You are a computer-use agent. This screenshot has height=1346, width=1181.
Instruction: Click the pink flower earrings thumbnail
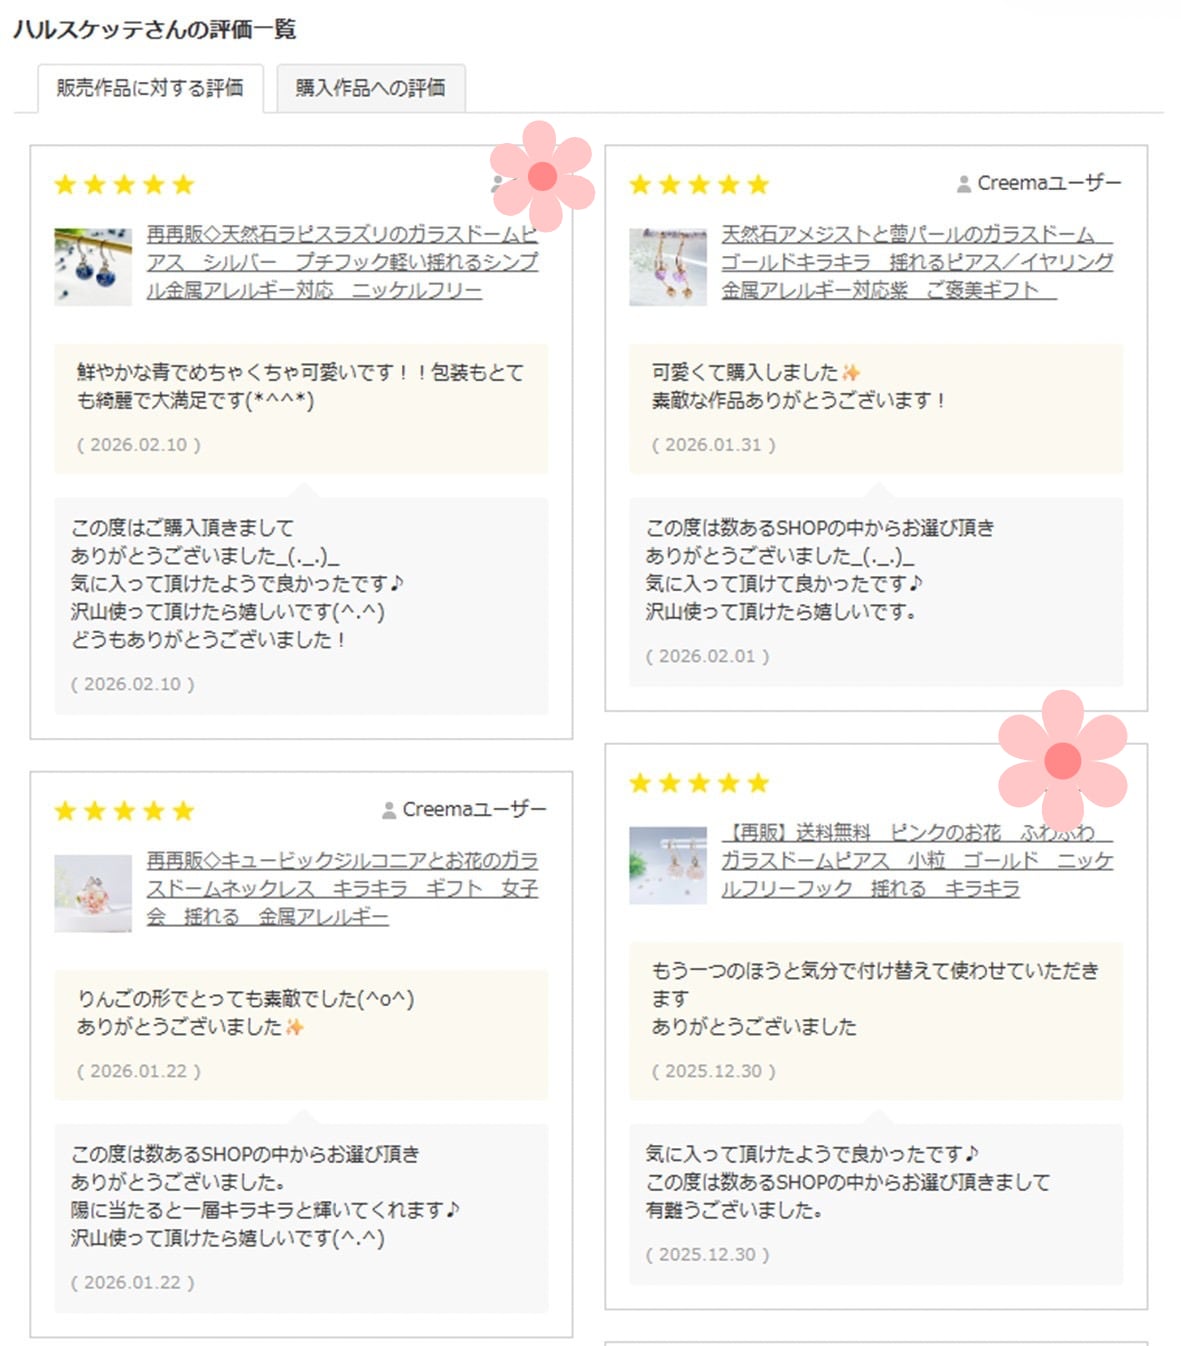668,865
